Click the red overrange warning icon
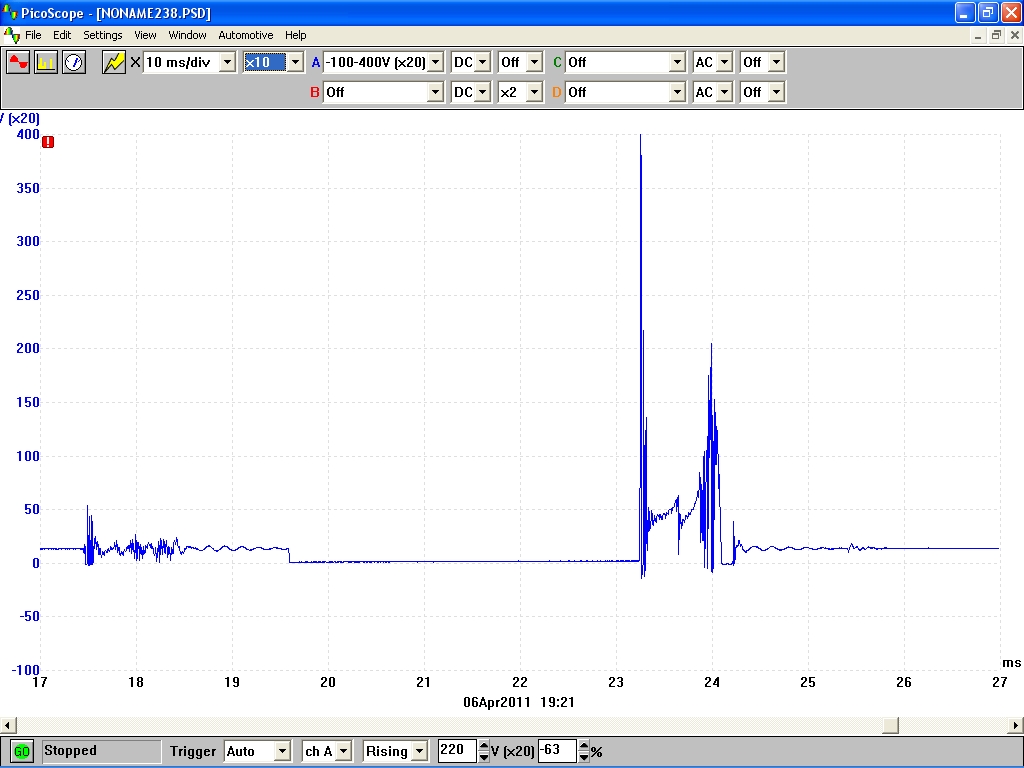This screenshot has height=768, width=1024. point(48,142)
